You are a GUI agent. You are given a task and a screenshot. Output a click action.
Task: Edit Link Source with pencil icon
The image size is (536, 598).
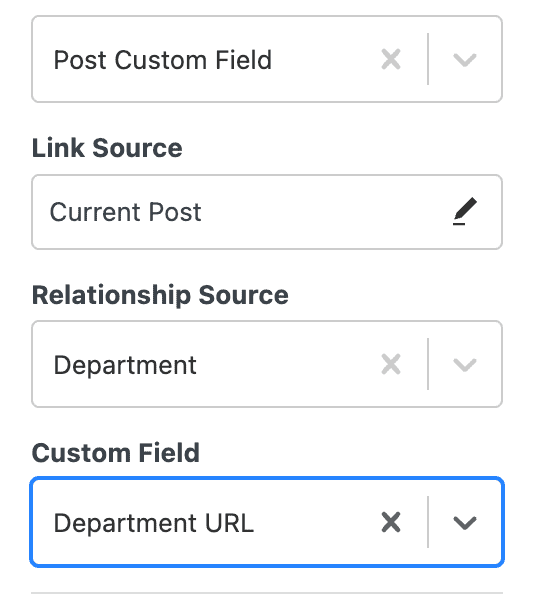[x=465, y=211]
